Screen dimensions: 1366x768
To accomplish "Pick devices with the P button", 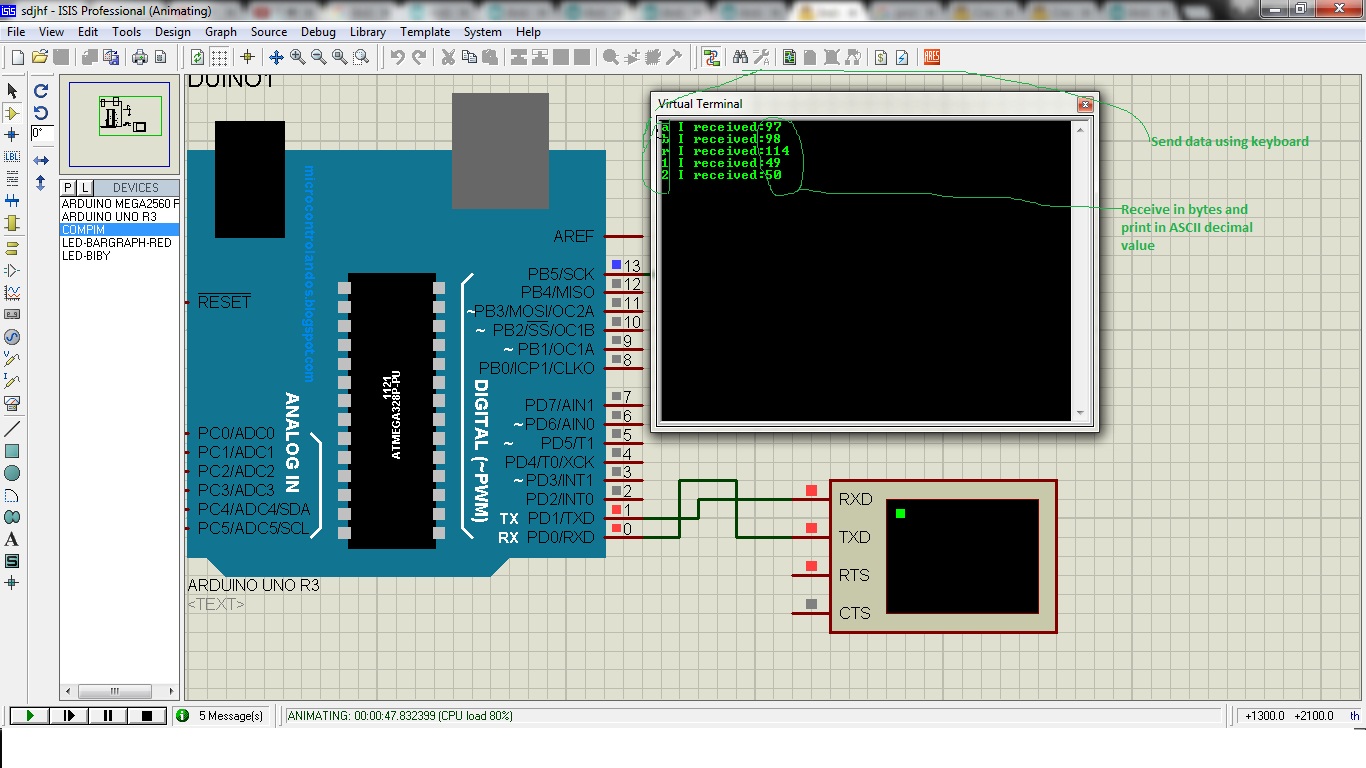I will (68, 188).
